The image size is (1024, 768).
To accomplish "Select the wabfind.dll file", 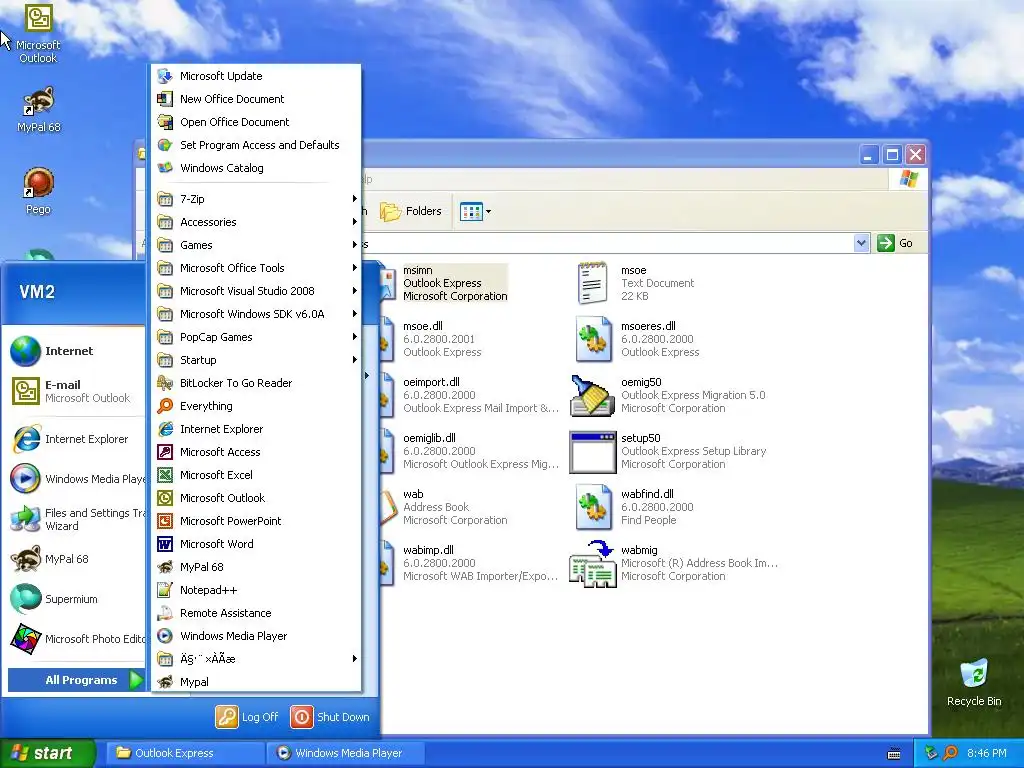I will [x=635, y=507].
